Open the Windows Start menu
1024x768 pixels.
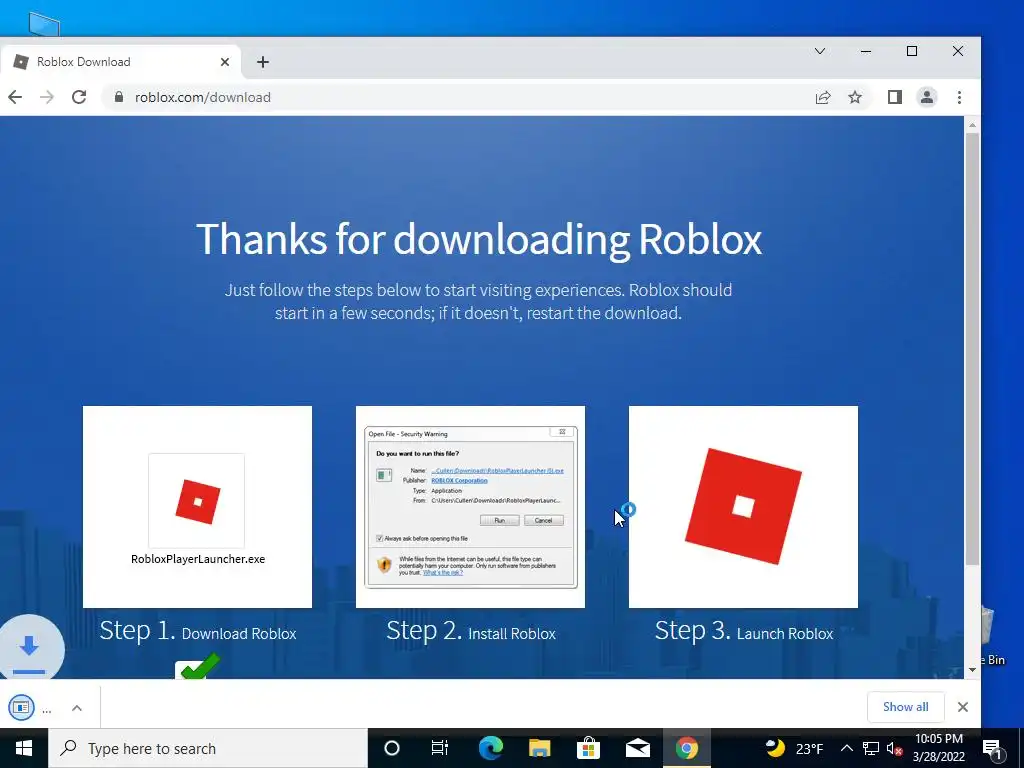24,748
